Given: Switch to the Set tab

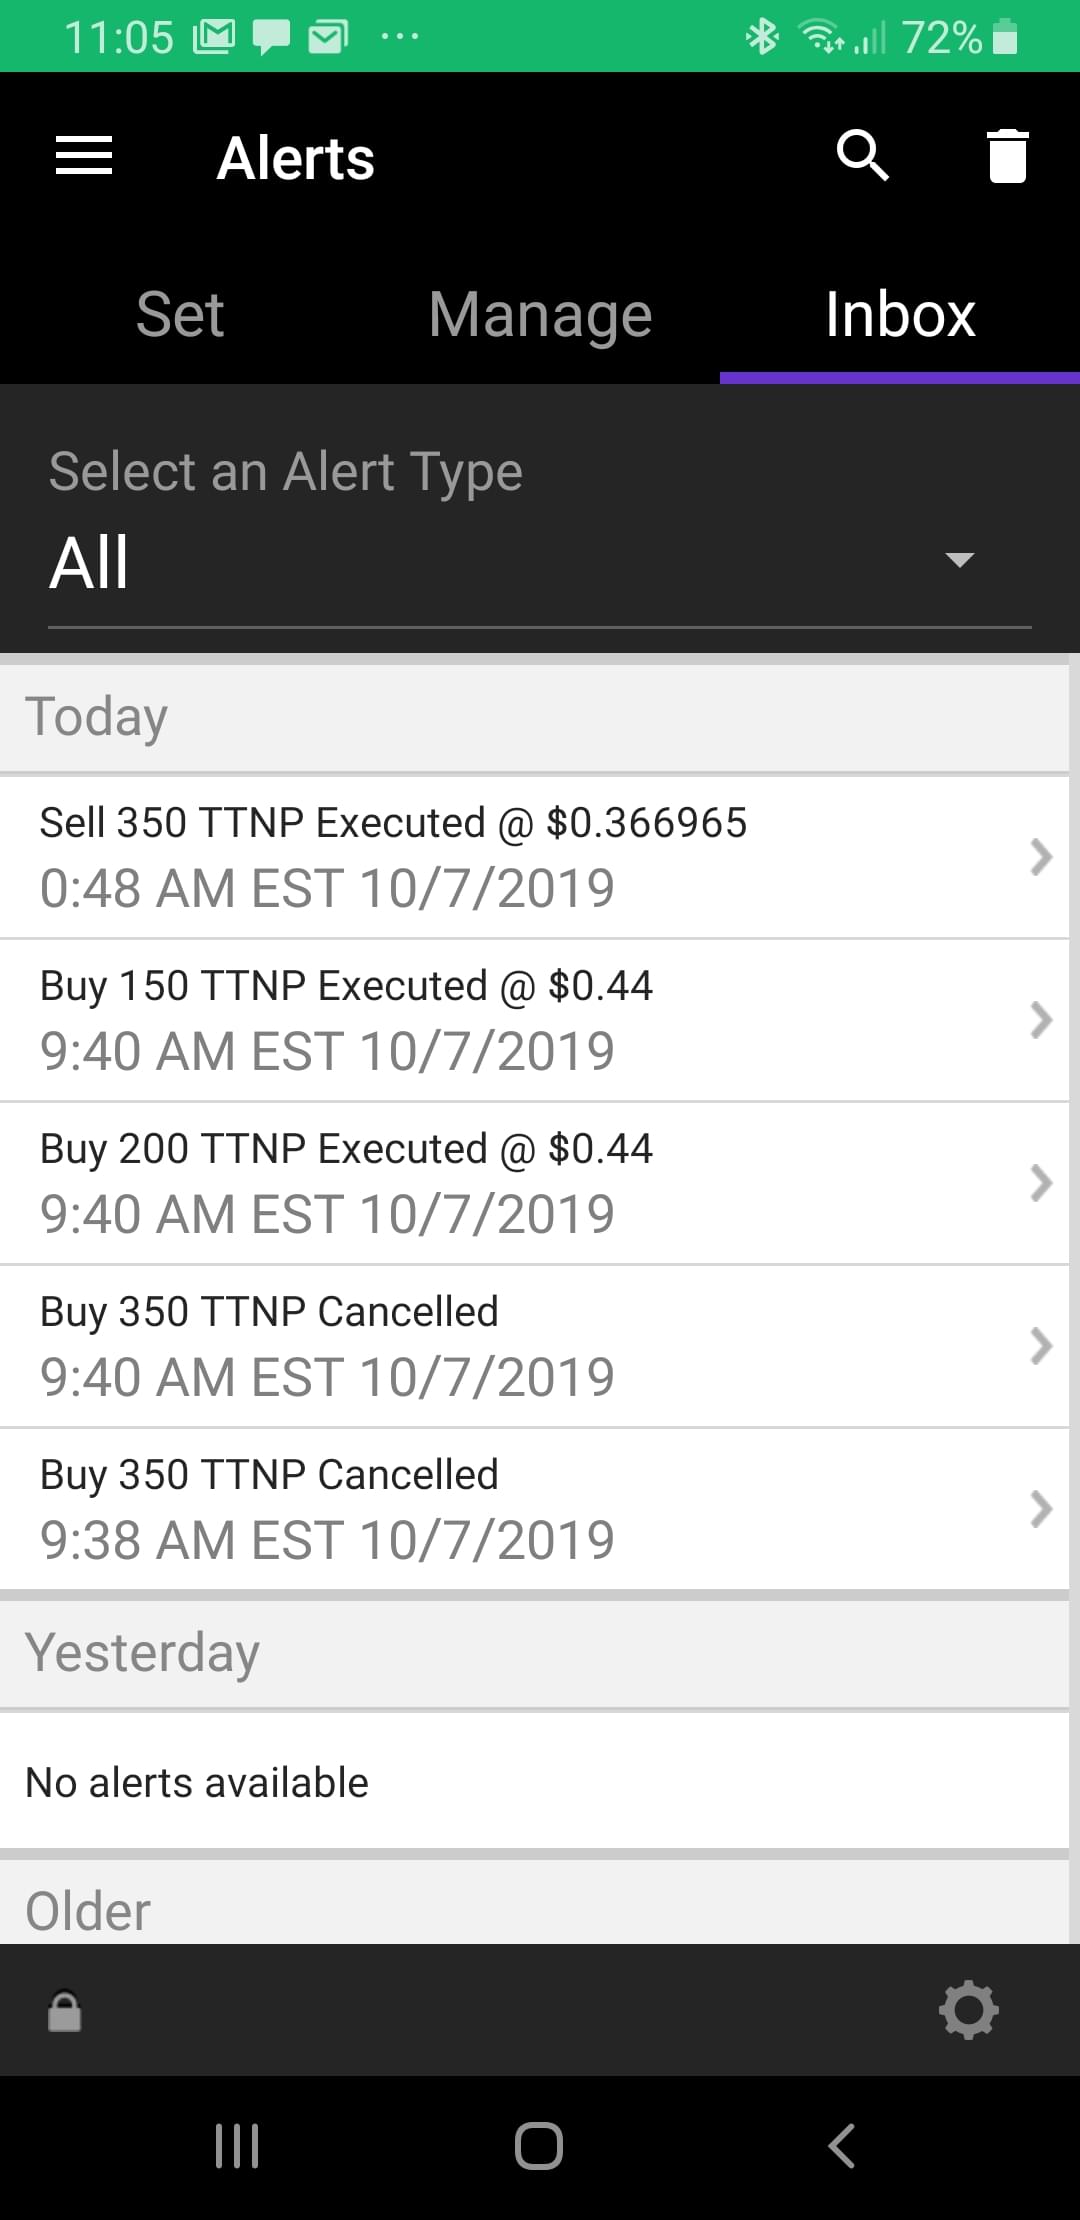Looking at the screenshot, I should tap(180, 314).
